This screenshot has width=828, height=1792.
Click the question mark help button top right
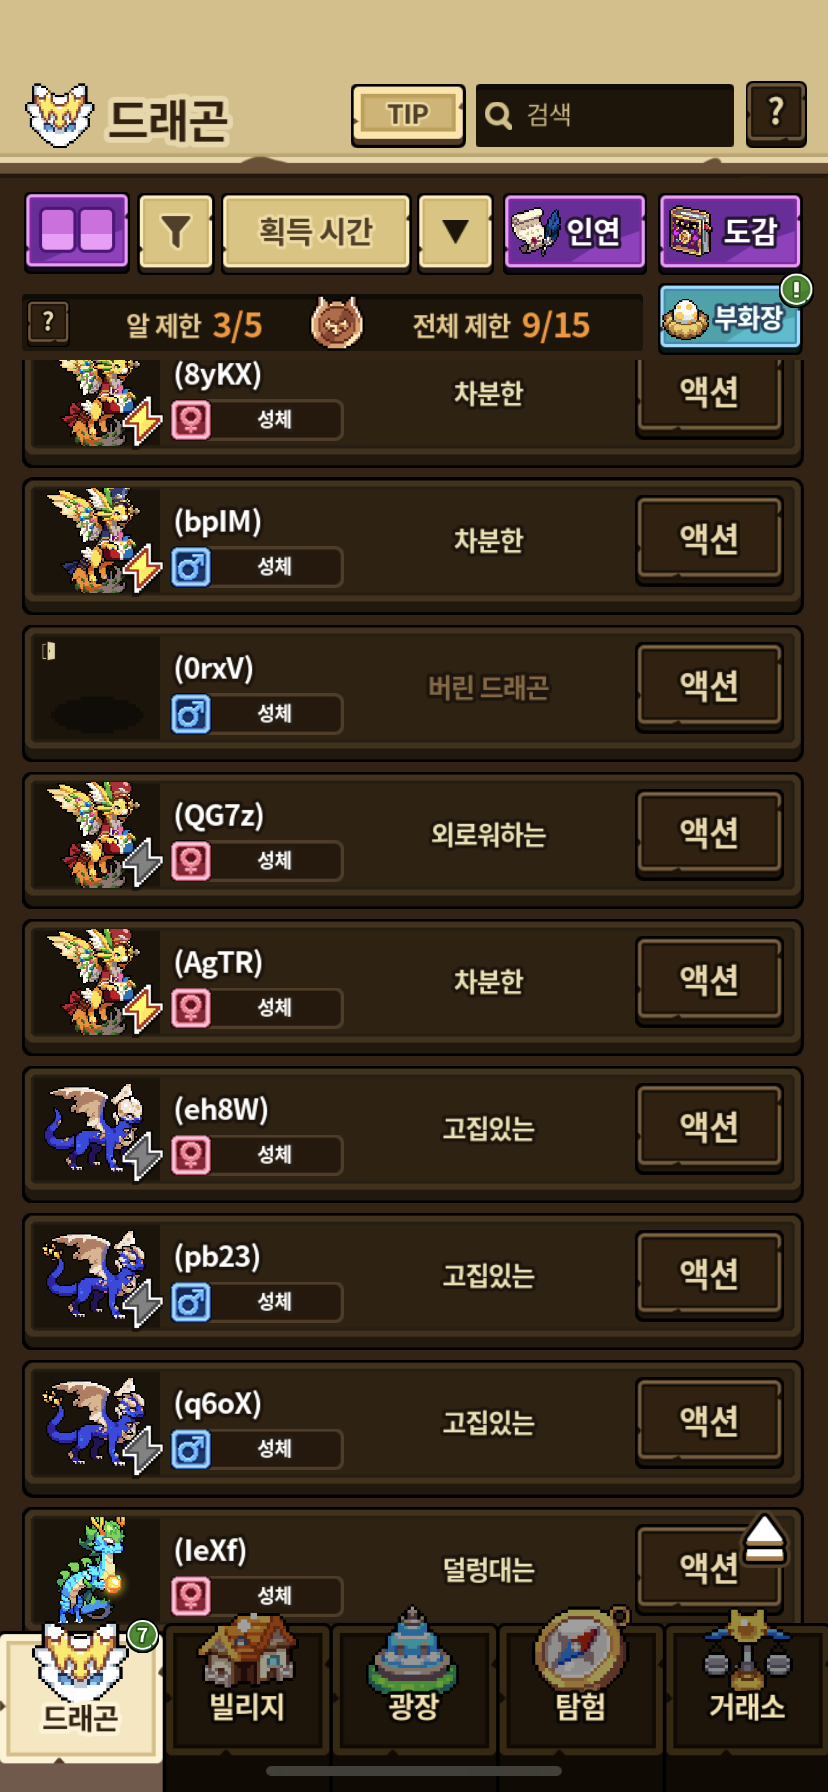[x=776, y=114]
